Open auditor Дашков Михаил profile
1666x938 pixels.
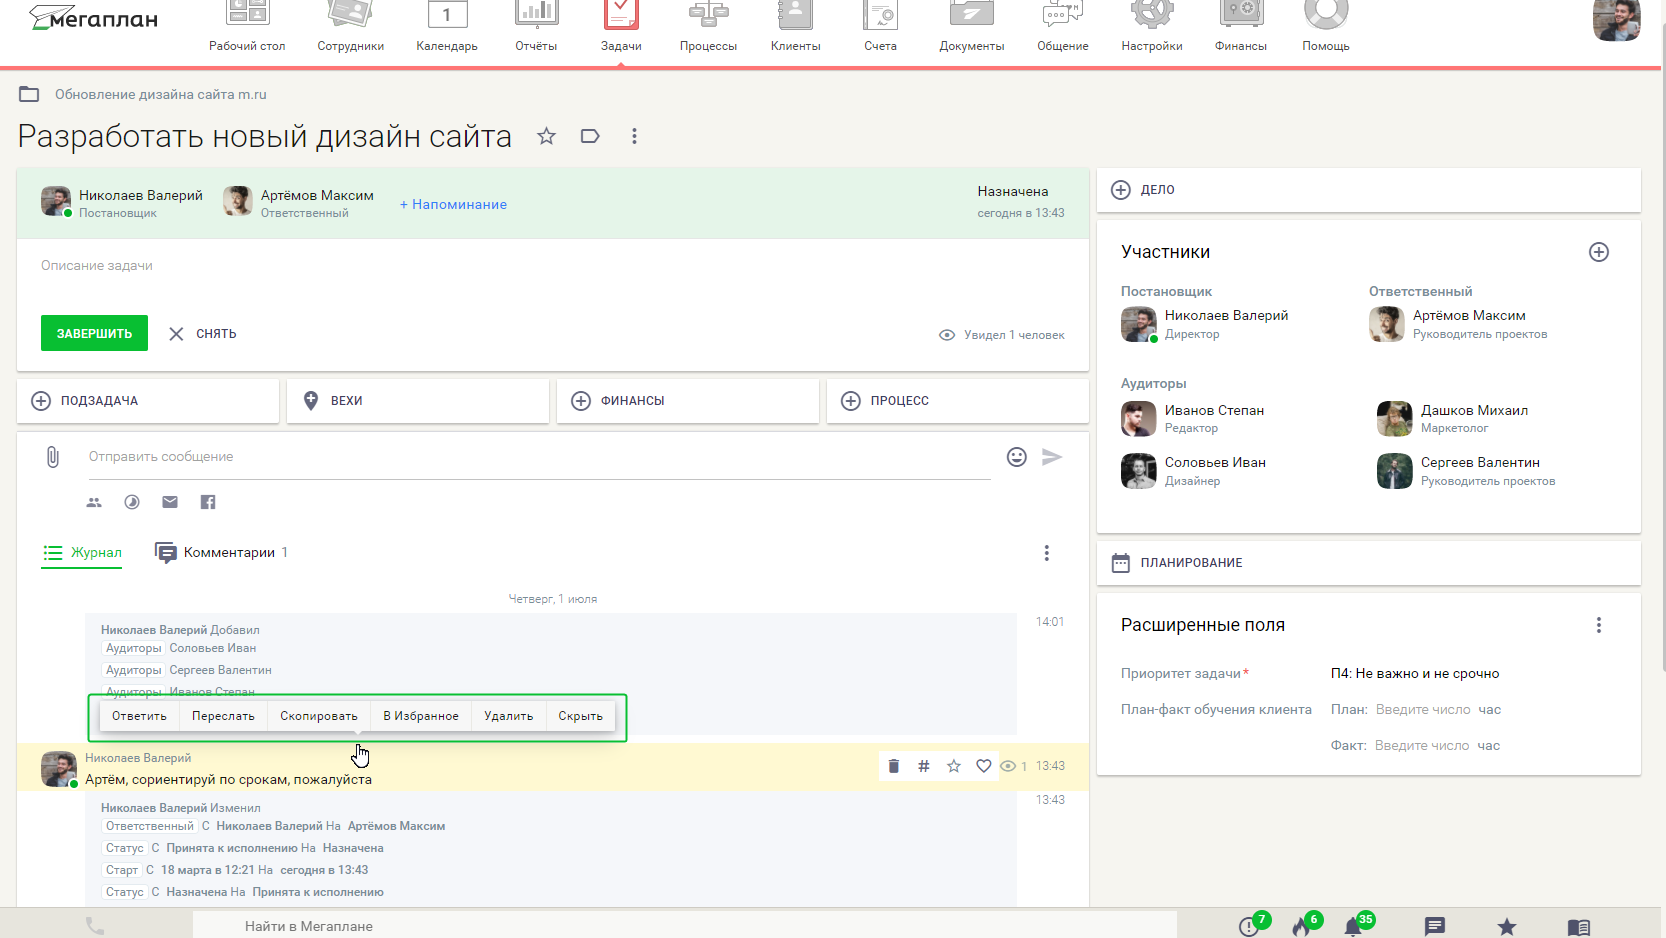point(1474,411)
